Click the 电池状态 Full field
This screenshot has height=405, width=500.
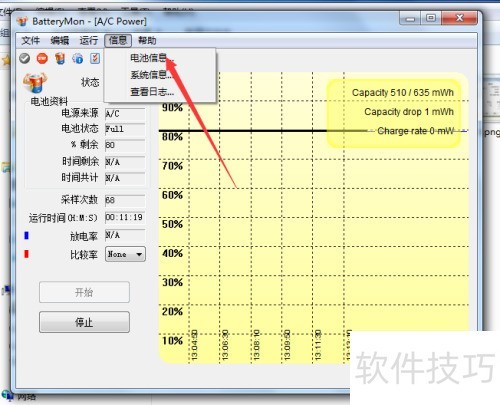click(125, 129)
